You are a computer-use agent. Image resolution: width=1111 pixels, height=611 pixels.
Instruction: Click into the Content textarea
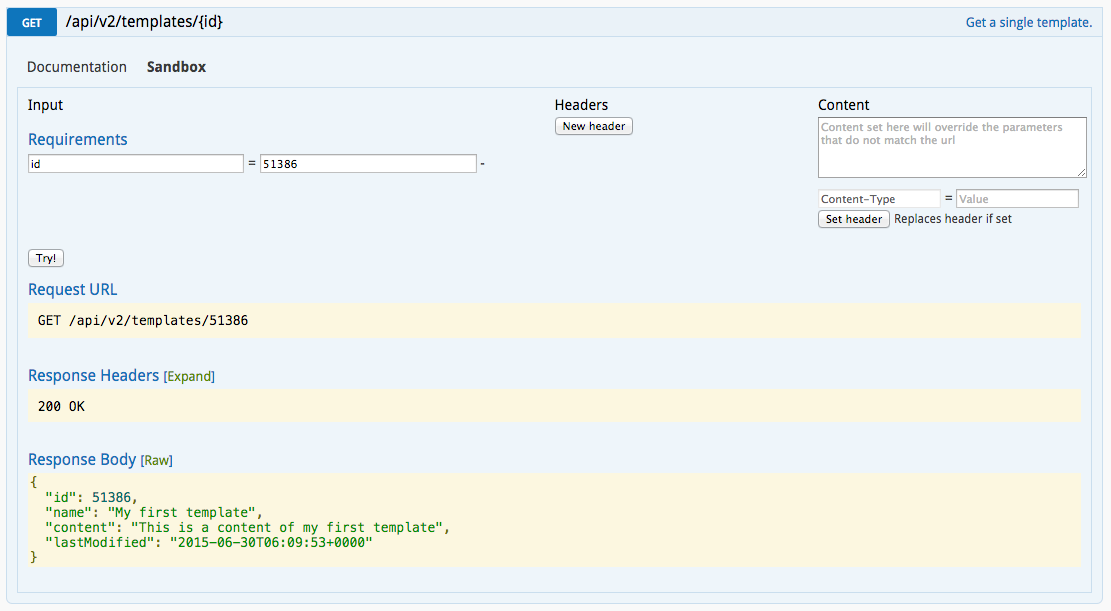tap(952, 147)
